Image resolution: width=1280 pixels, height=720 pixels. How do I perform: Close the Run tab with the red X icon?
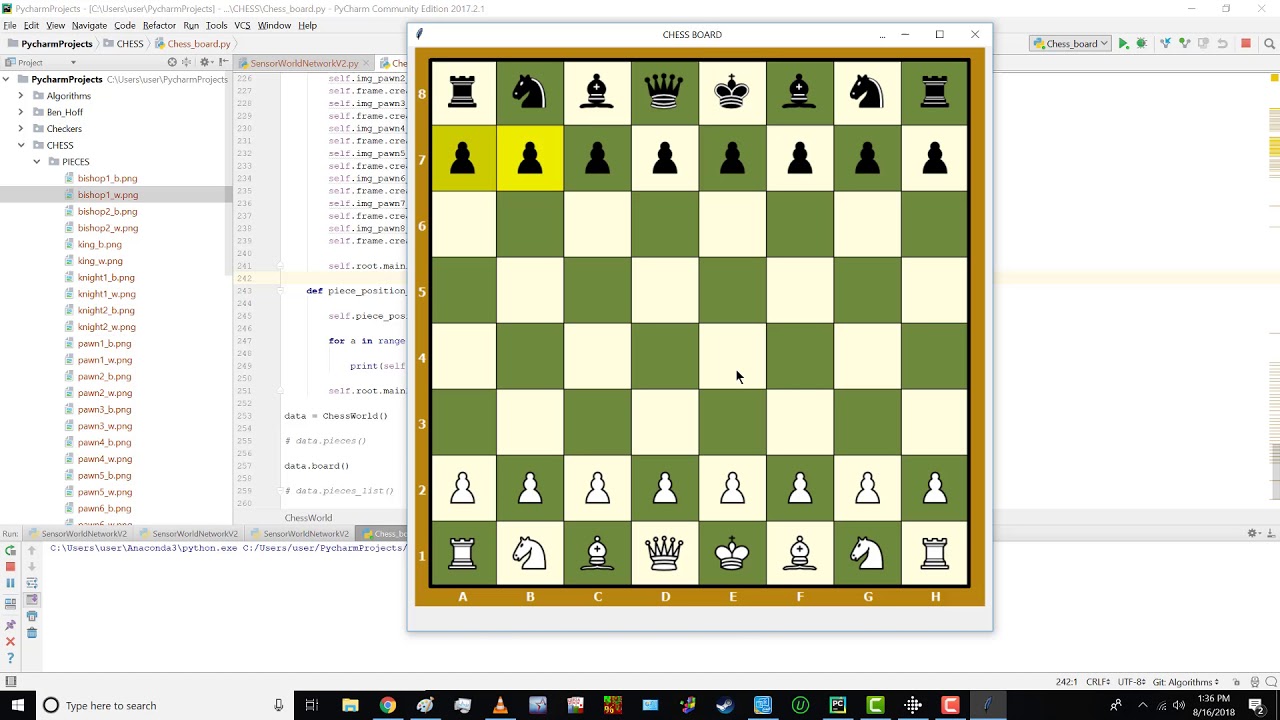[10, 641]
